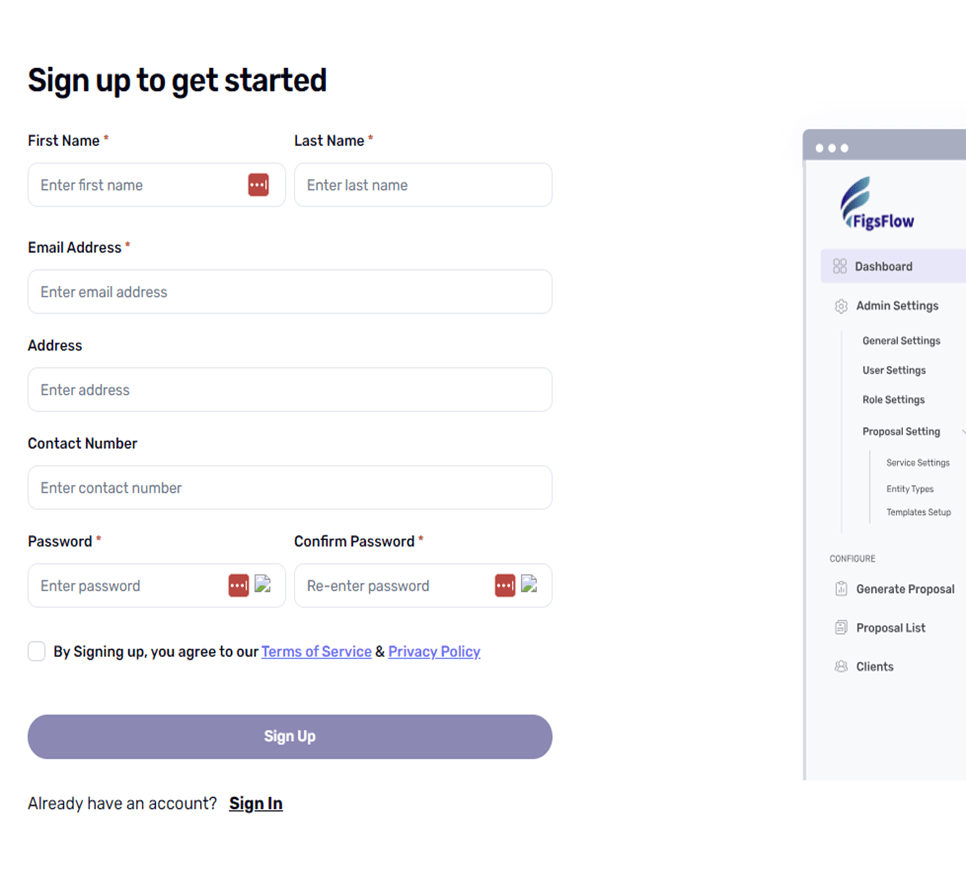Collapse the Admin Settings section
This screenshot has height=886, width=966.
click(897, 306)
